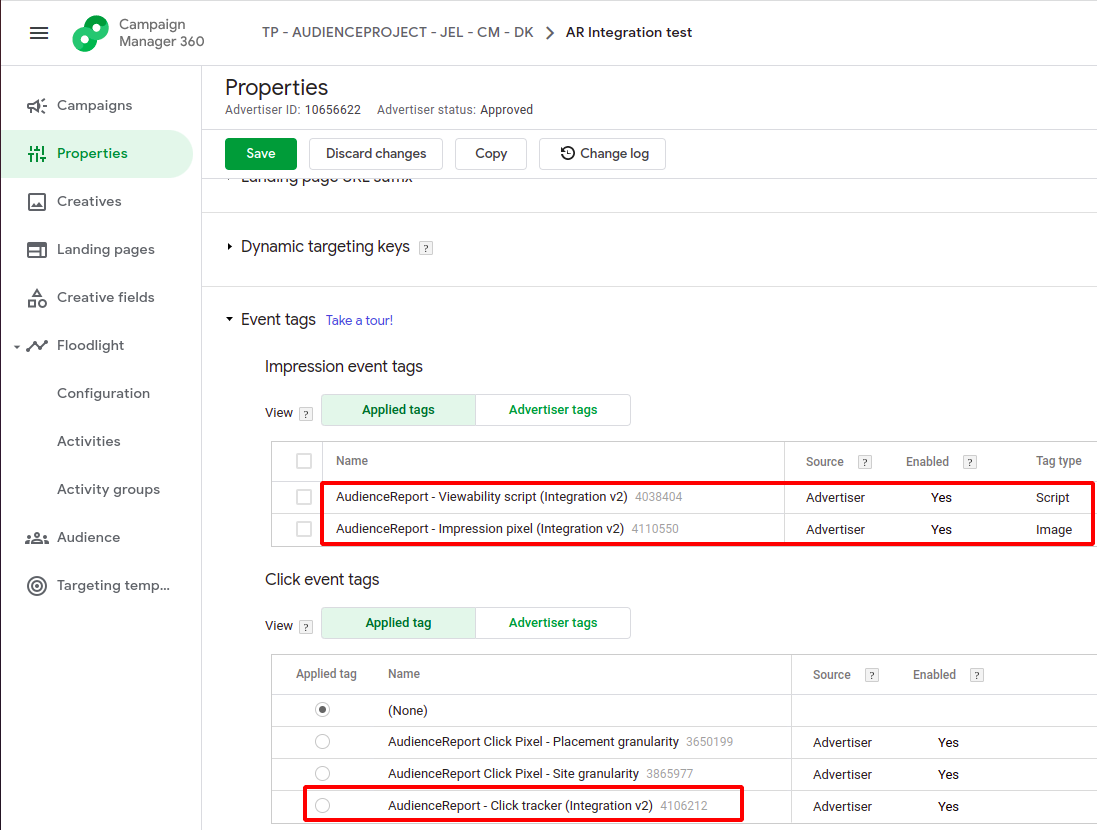Click AudienceReport - Click tracker tag name
This screenshot has width=1097, height=830.
[x=521, y=806]
